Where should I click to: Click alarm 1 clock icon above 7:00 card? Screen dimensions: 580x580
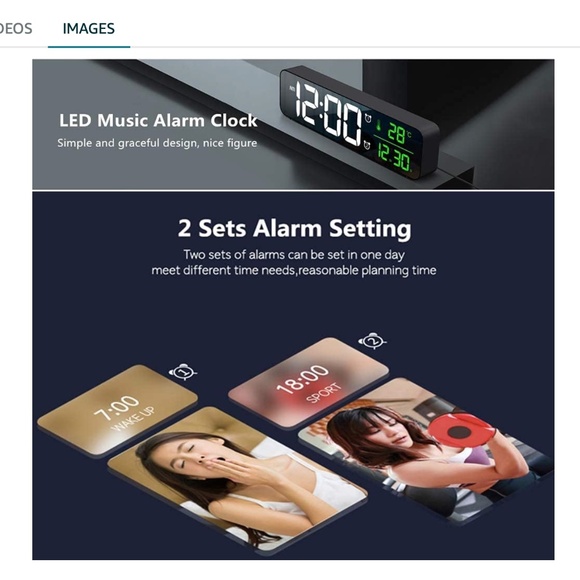183,372
